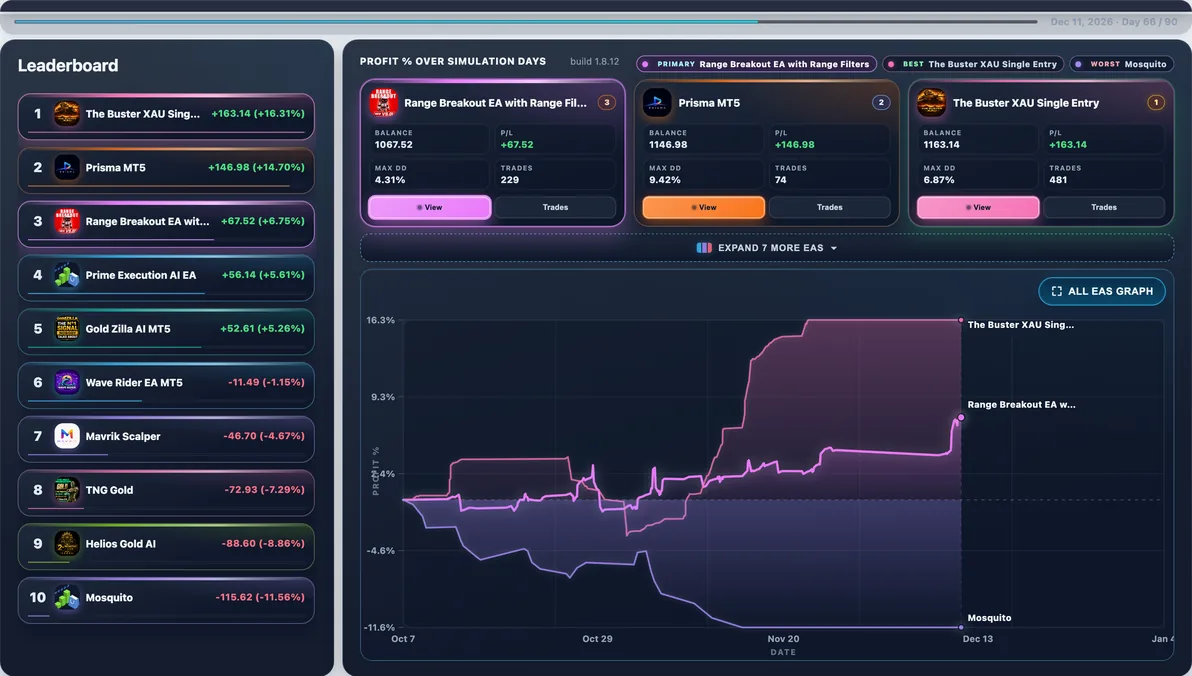Click Range Breakout EA leaderboard icon
The image size is (1192, 676).
[x=66, y=221]
